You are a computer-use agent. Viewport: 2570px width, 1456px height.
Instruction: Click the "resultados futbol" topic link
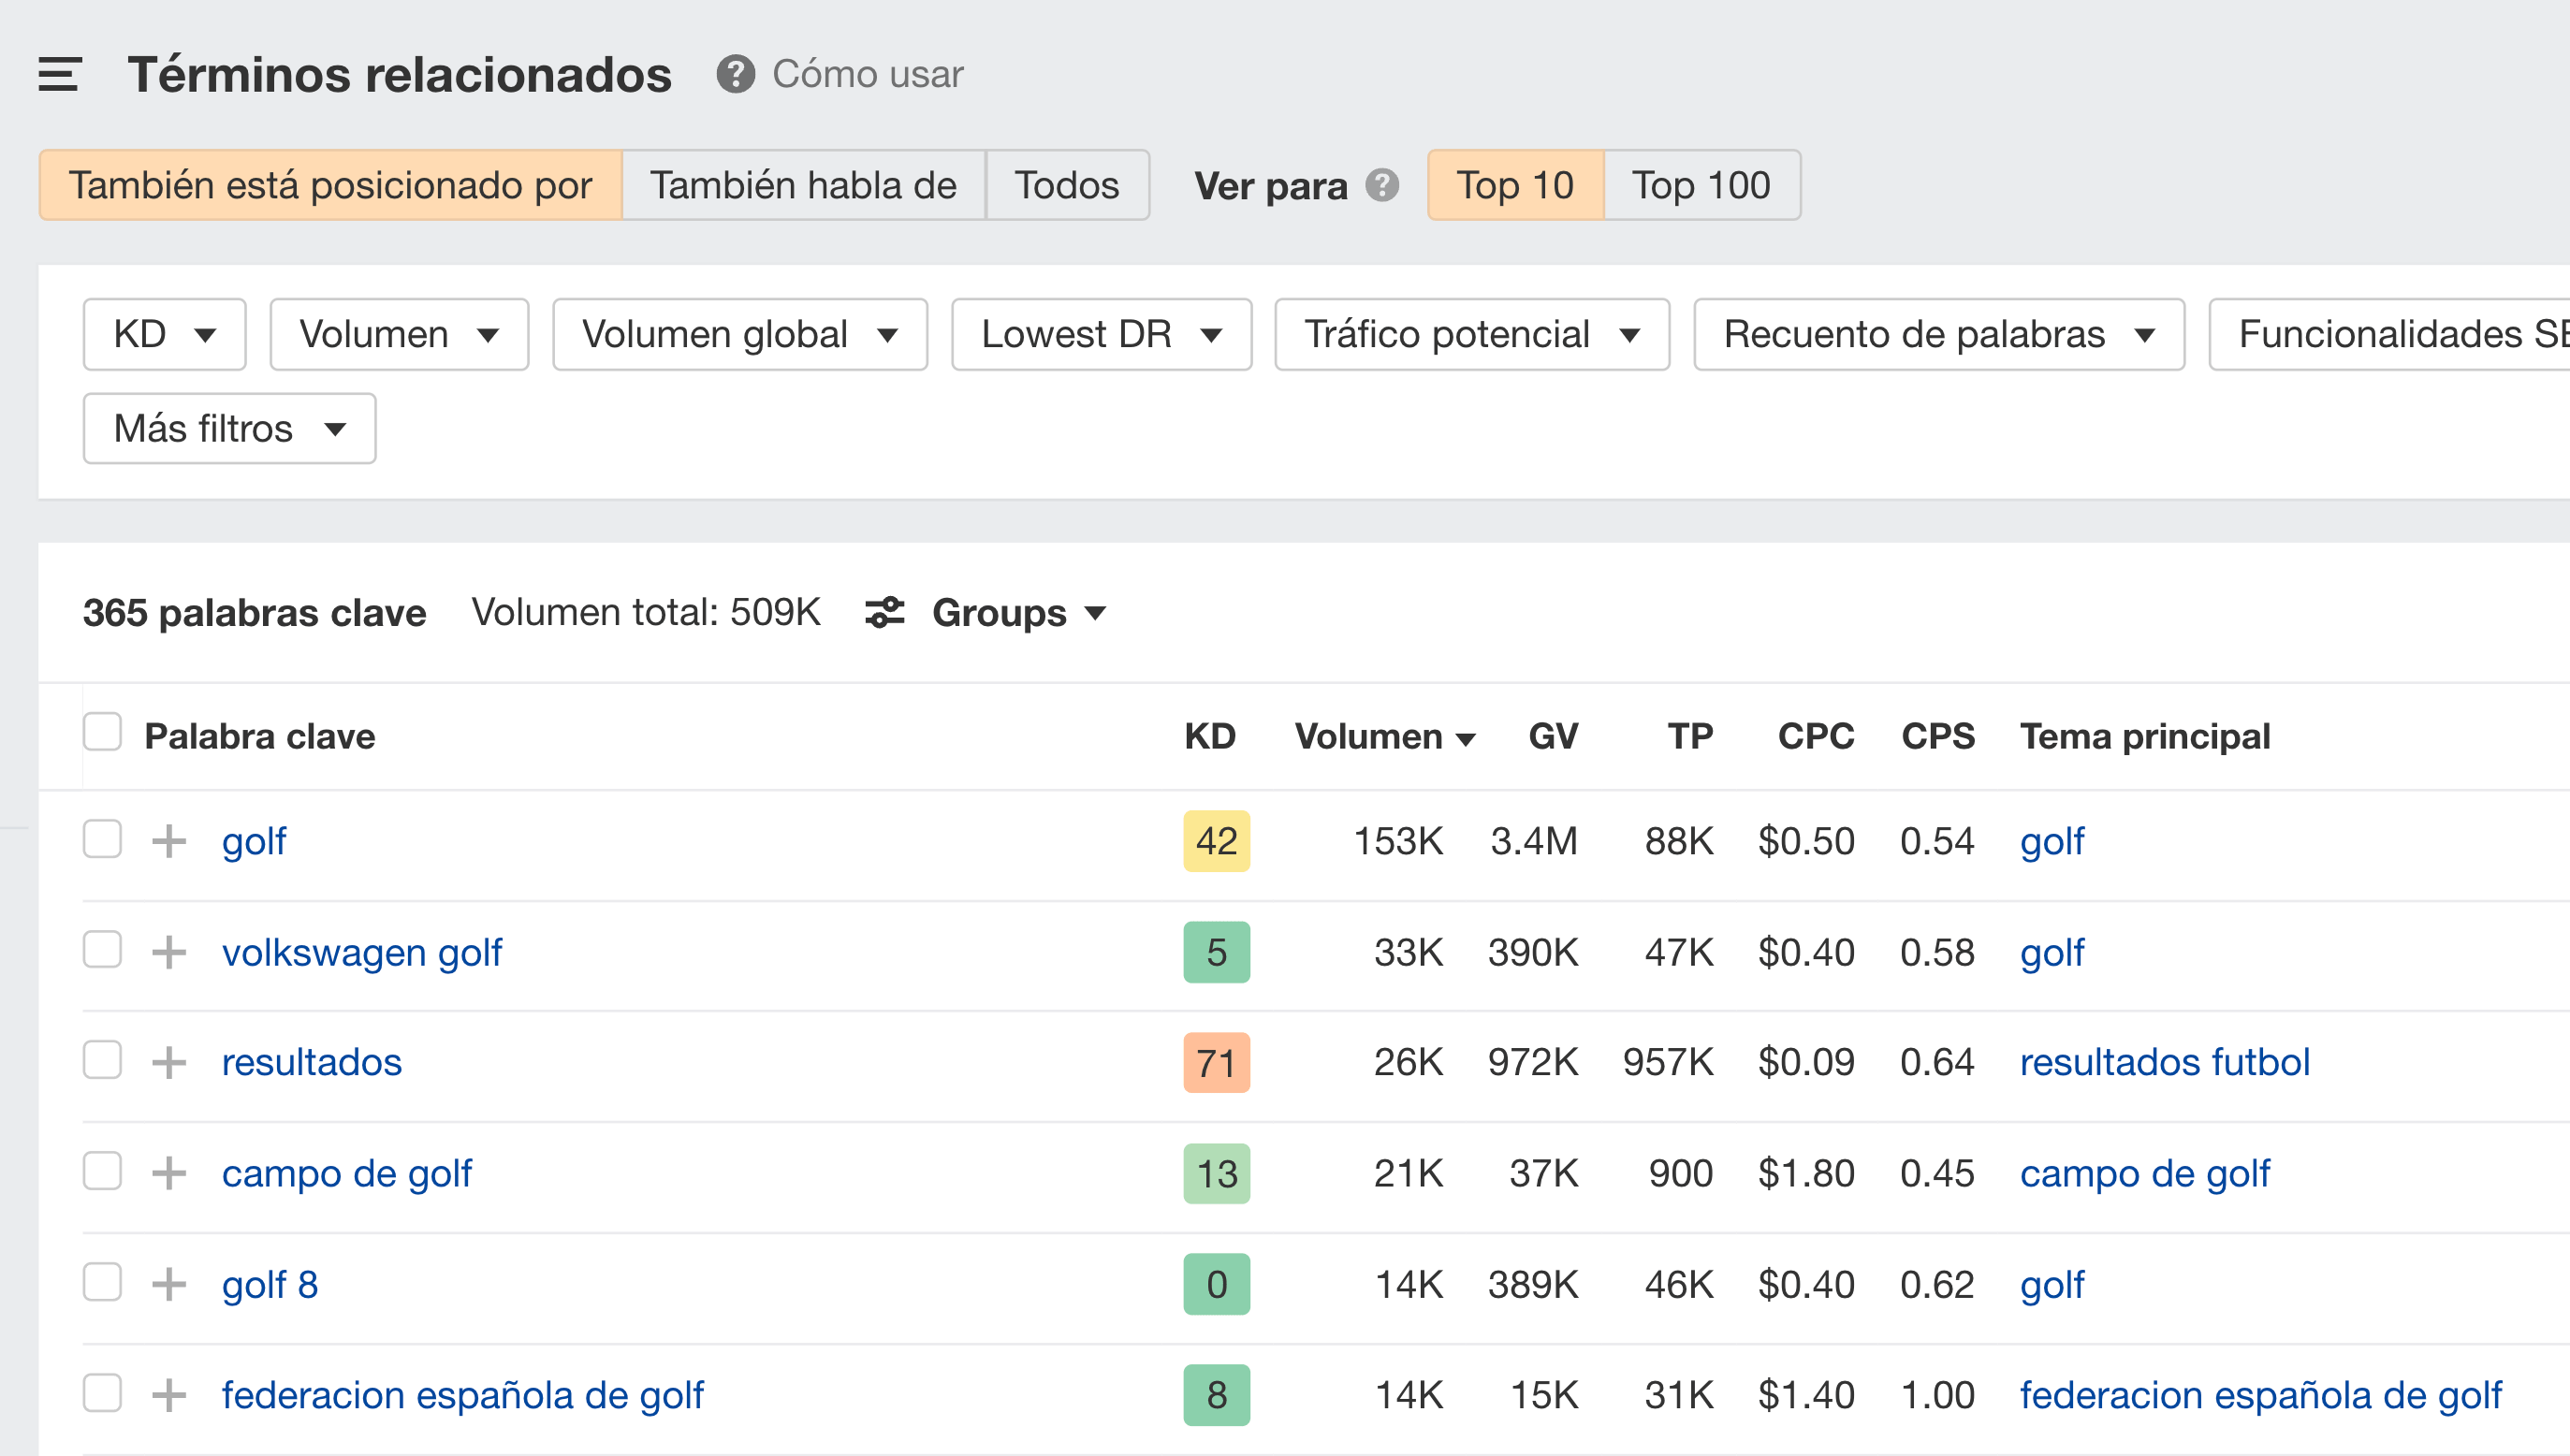(x=2166, y=1062)
